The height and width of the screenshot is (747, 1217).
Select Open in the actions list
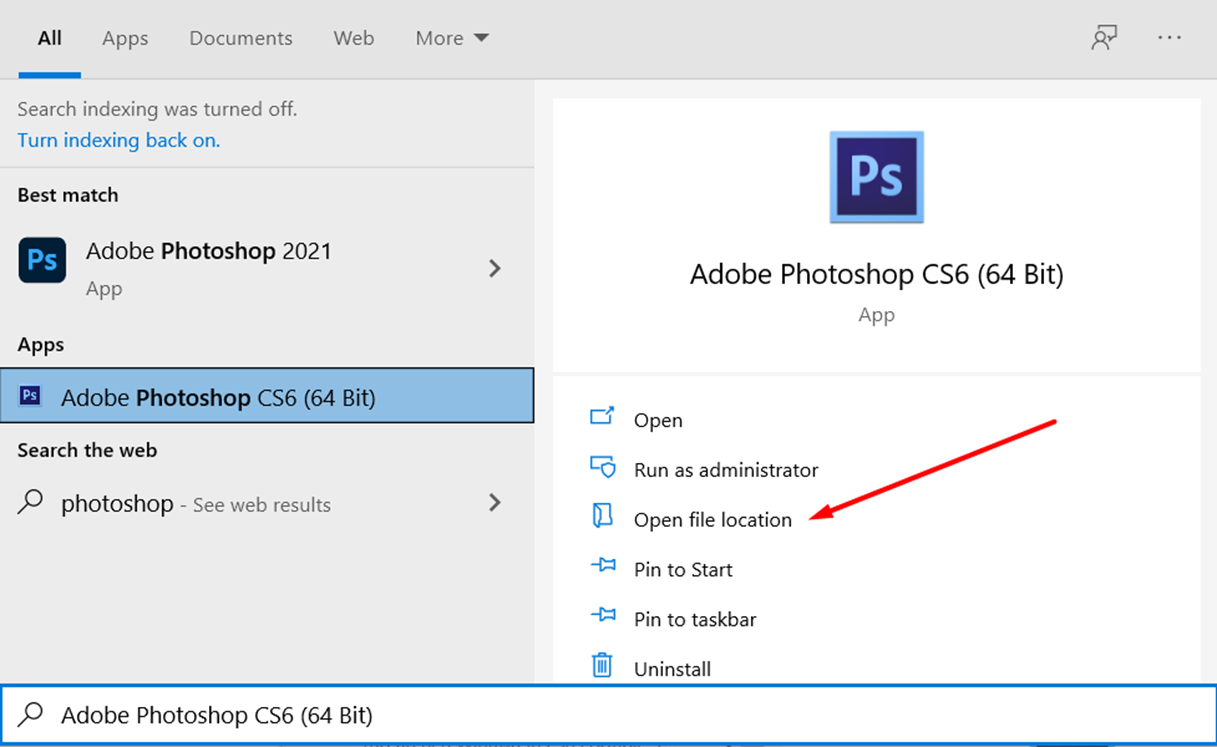point(658,420)
